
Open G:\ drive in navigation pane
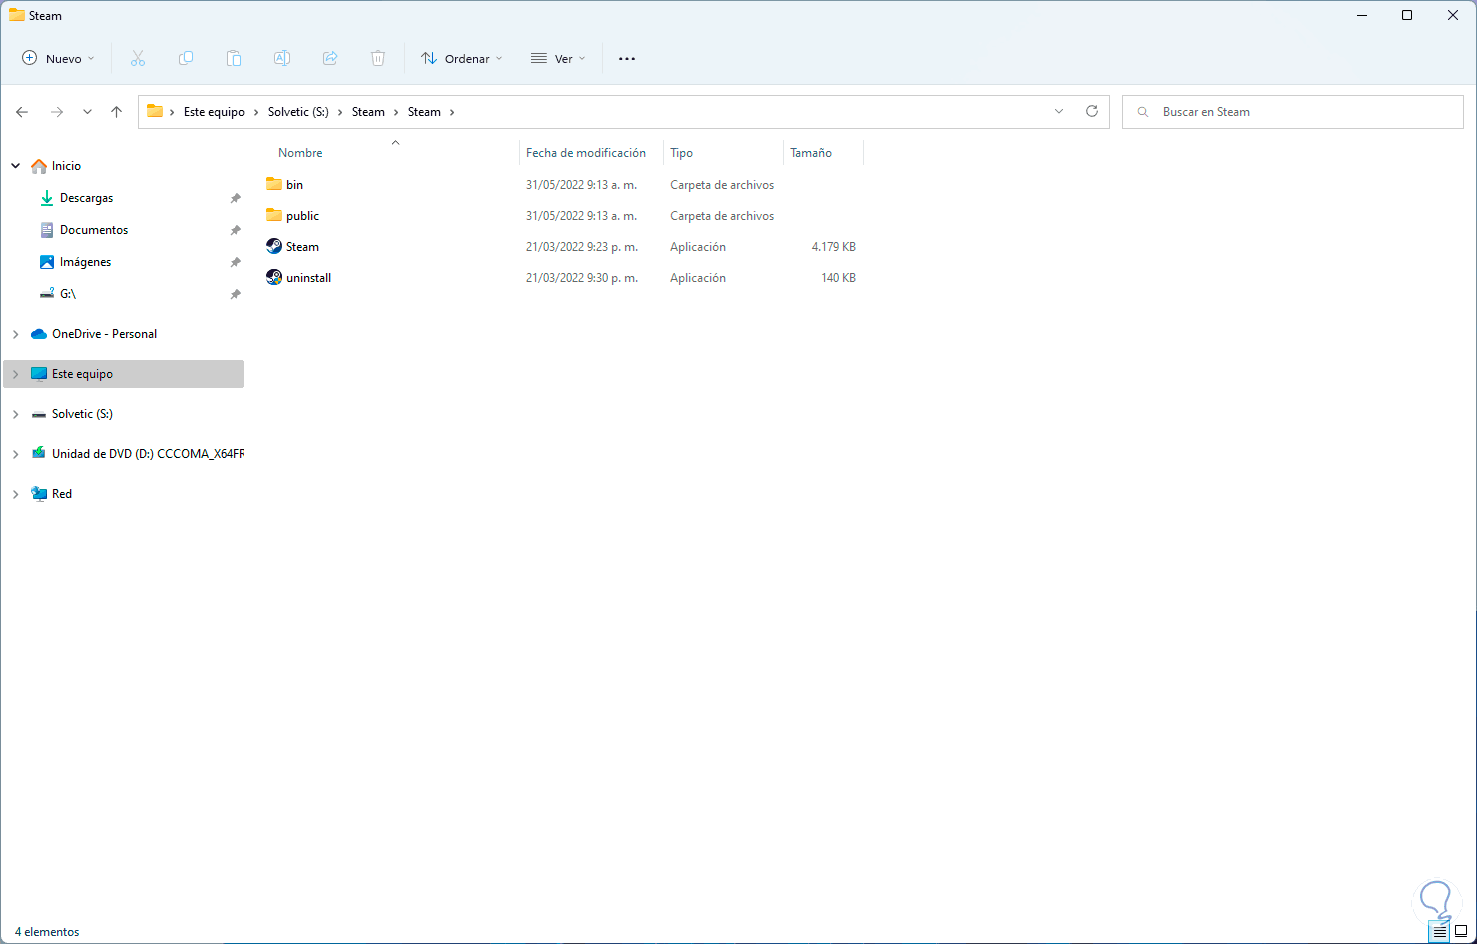(68, 294)
